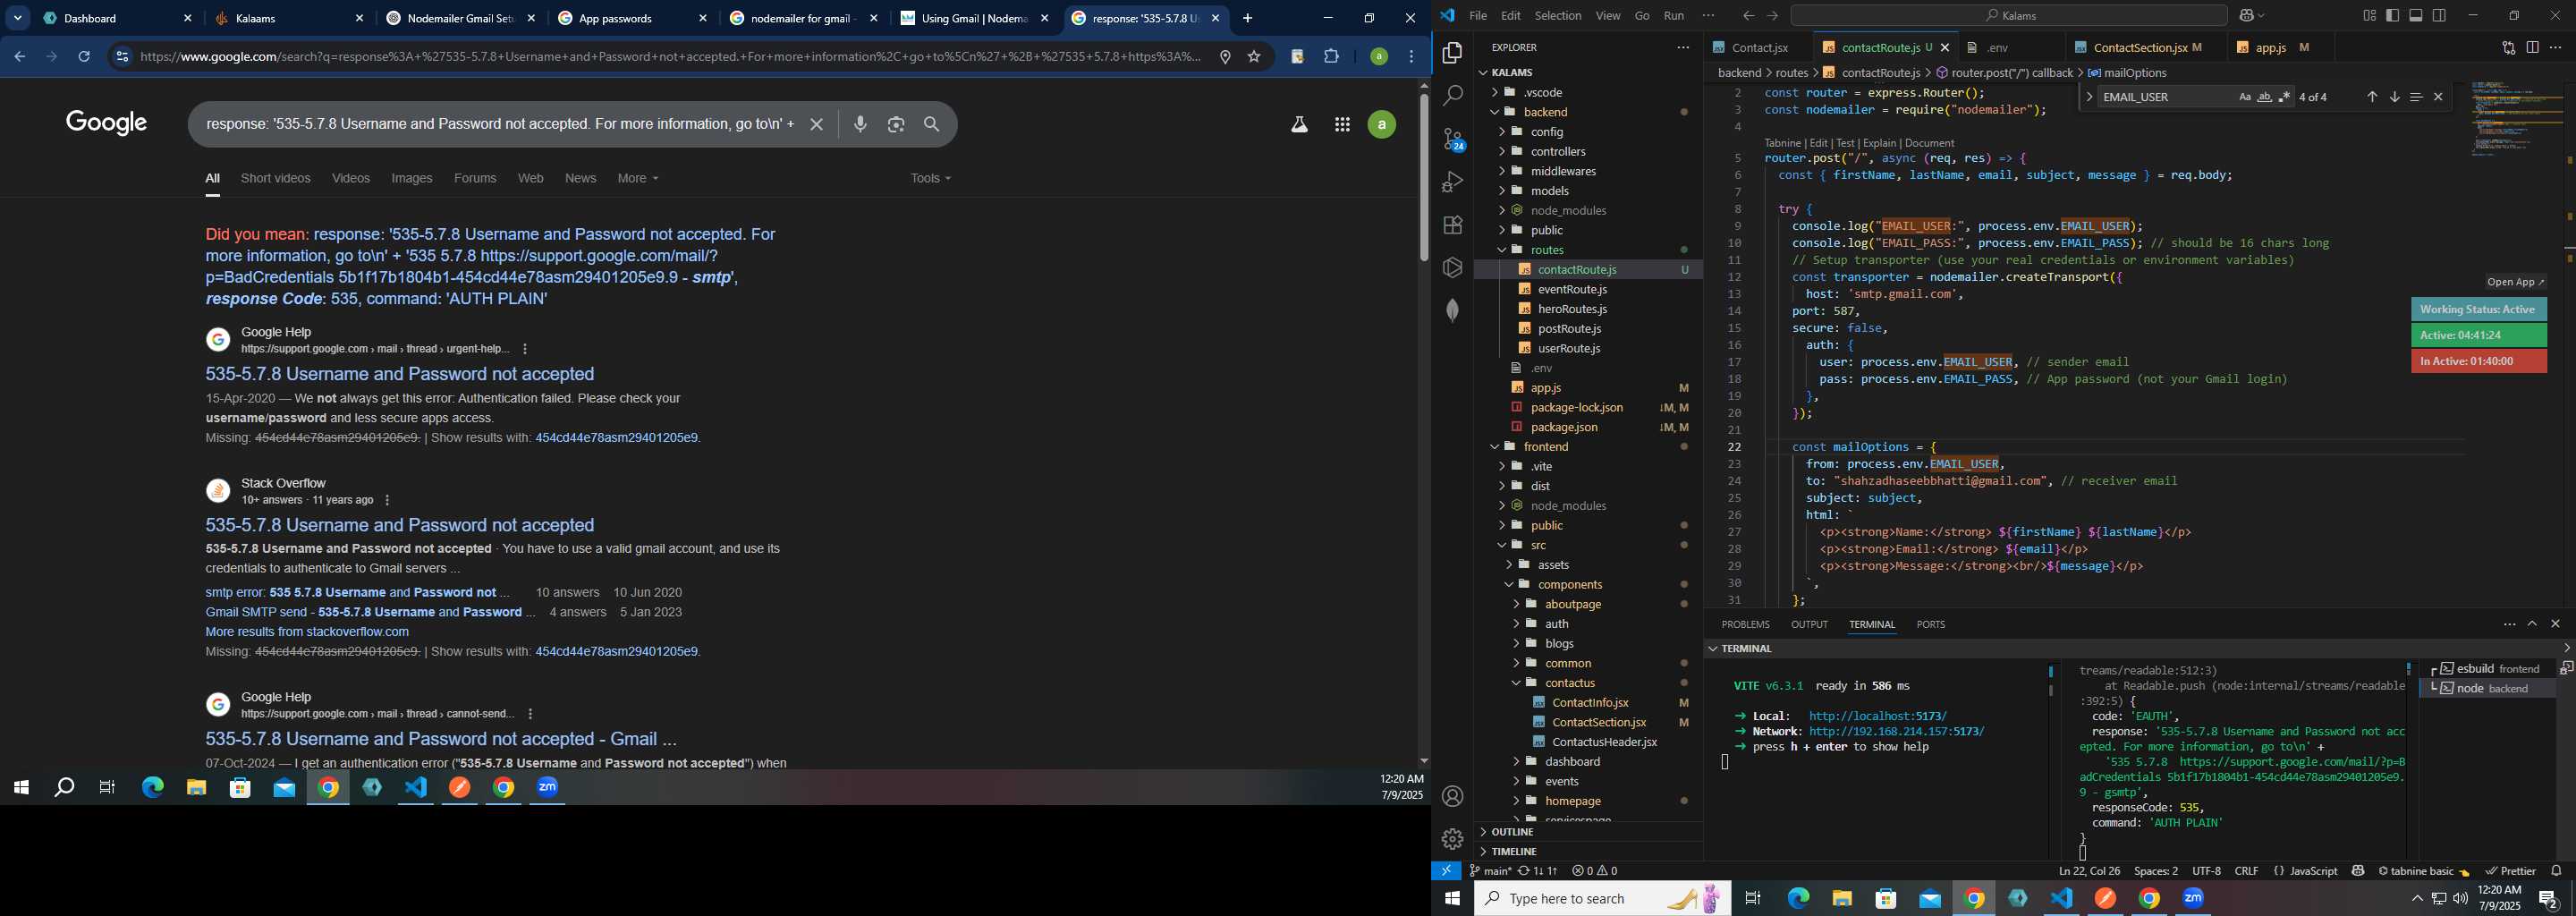Click Chrome address bar URL

click(670, 57)
